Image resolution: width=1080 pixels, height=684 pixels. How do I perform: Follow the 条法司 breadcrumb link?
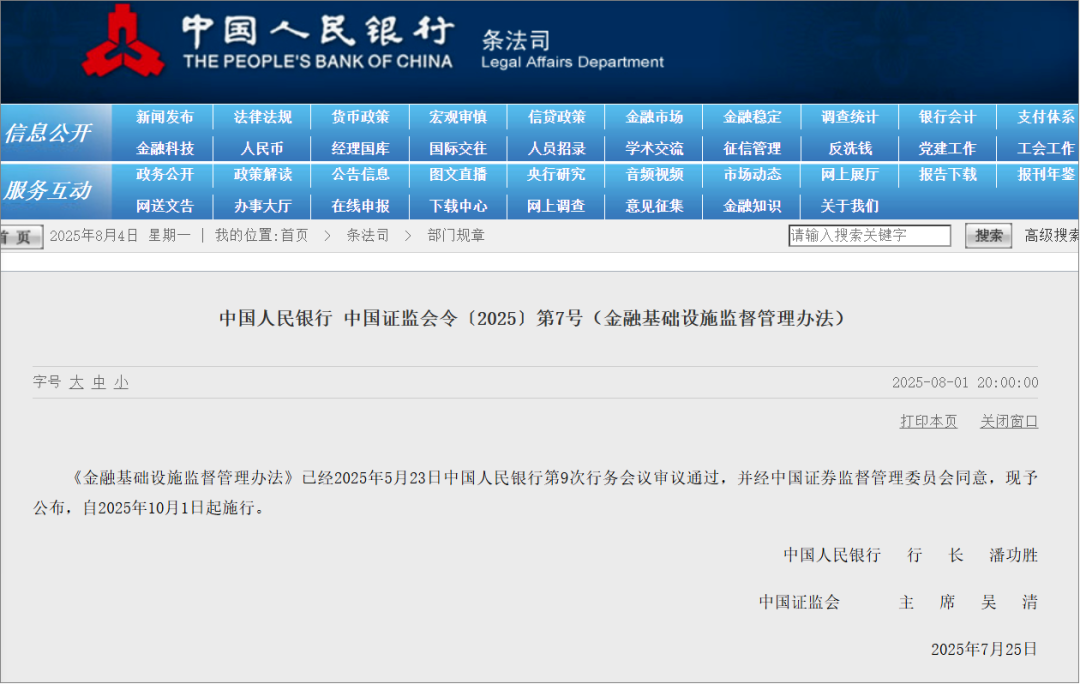pyautogui.click(x=368, y=236)
